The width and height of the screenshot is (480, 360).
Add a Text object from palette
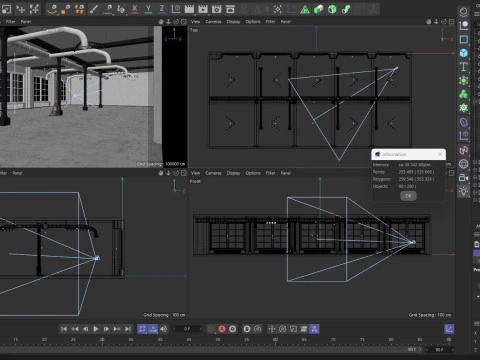pyautogui.click(x=463, y=67)
